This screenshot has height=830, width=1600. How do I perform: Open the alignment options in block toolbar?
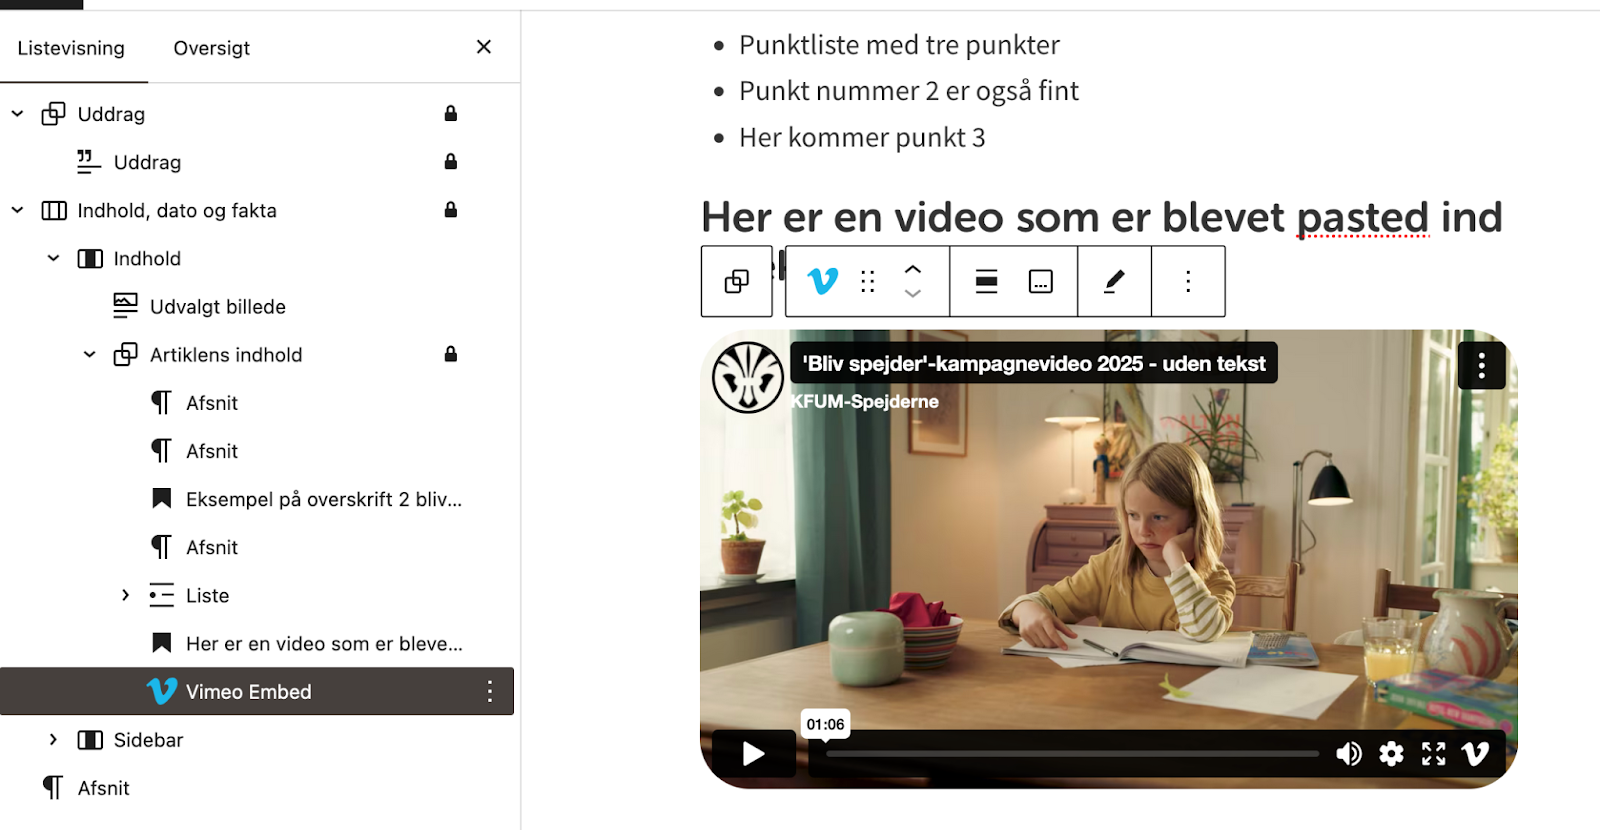[x=986, y=281]
